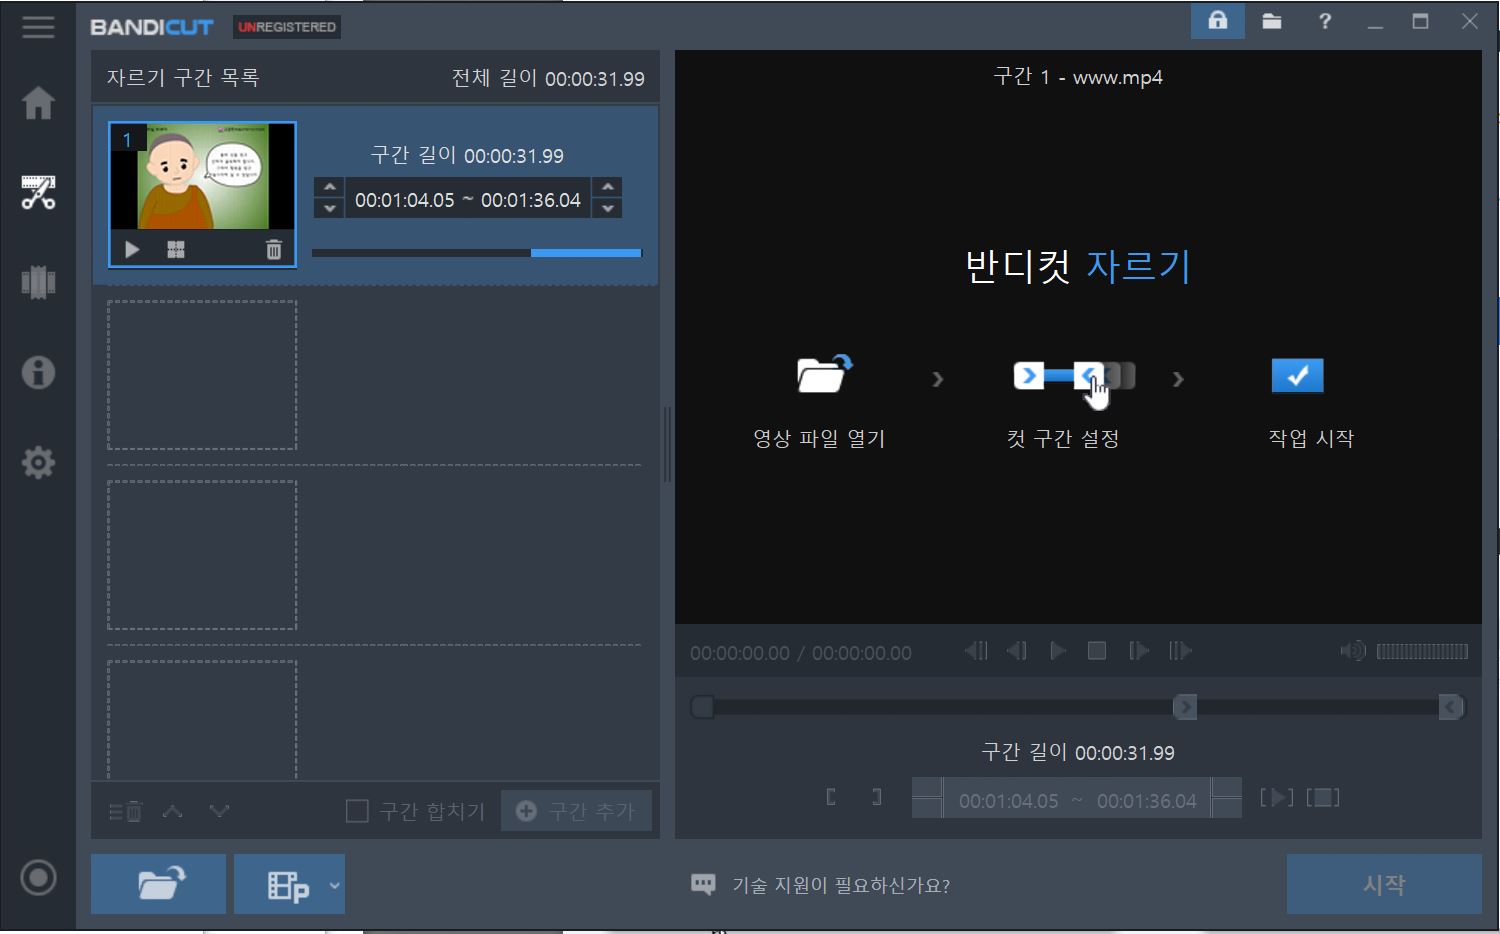The image size is (1500, 934).
Task: Delete segment 1 with trash icon
Action: coord(273,250)
